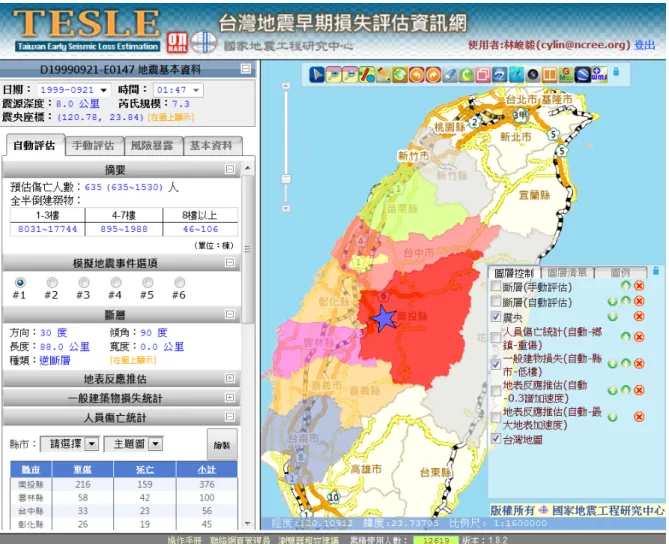
Task: Open the date dropdown showing 1999-0921
Action: [x=73, y=90]
